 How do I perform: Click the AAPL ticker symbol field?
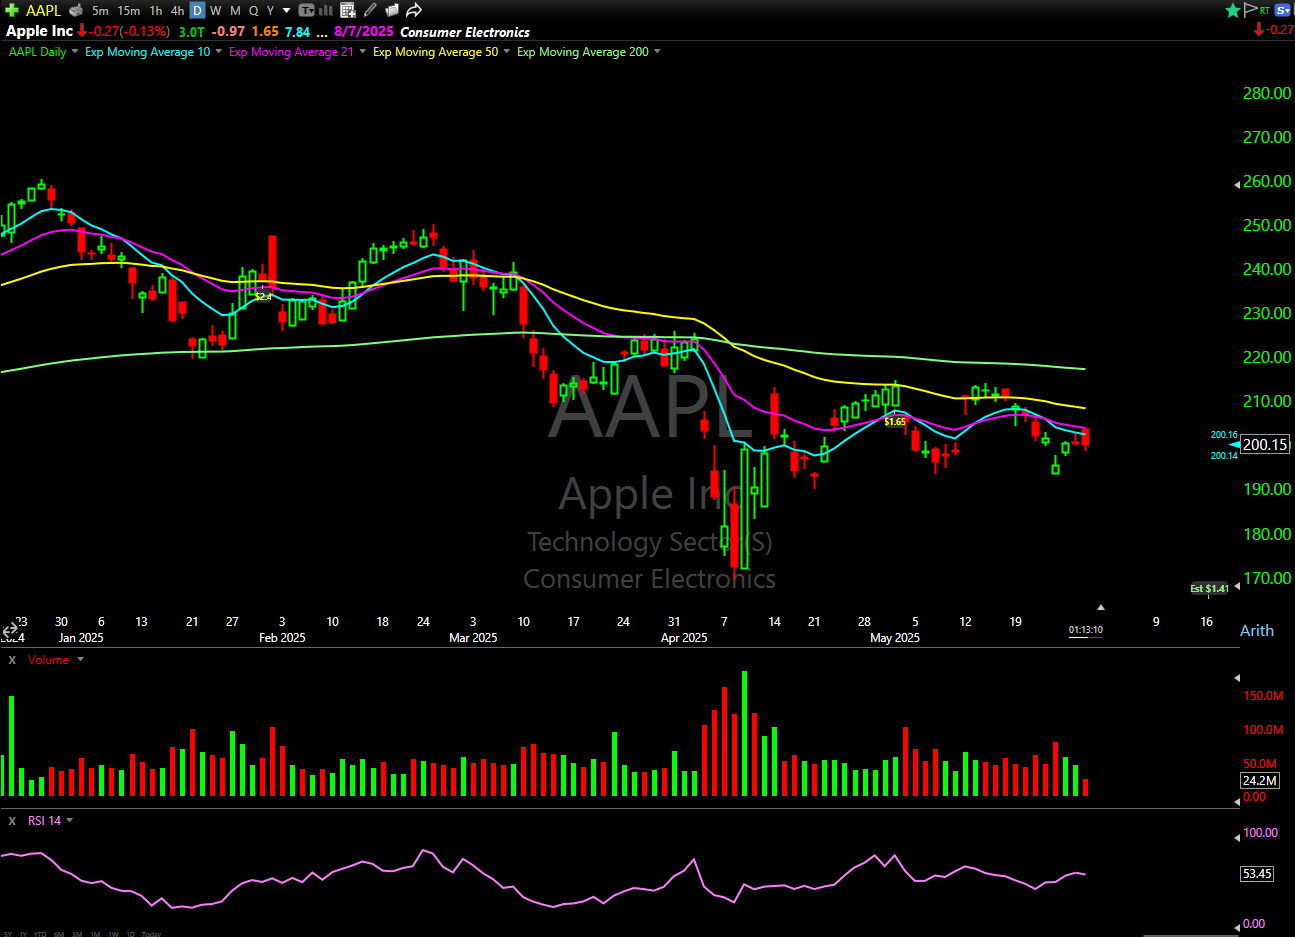click(x=43, y=10)
